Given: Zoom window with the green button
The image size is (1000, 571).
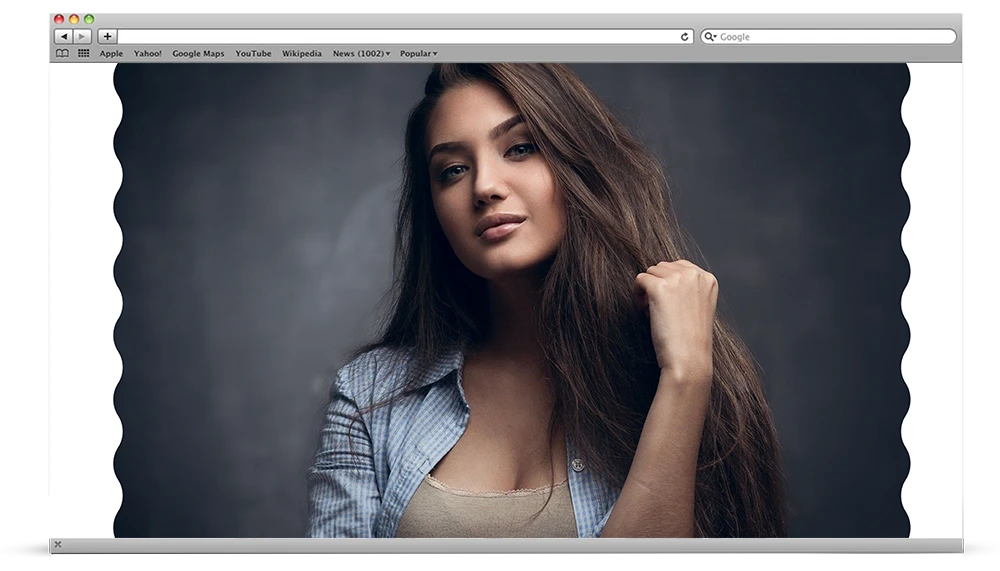Looking at the screenshot, I should [89, 19].
